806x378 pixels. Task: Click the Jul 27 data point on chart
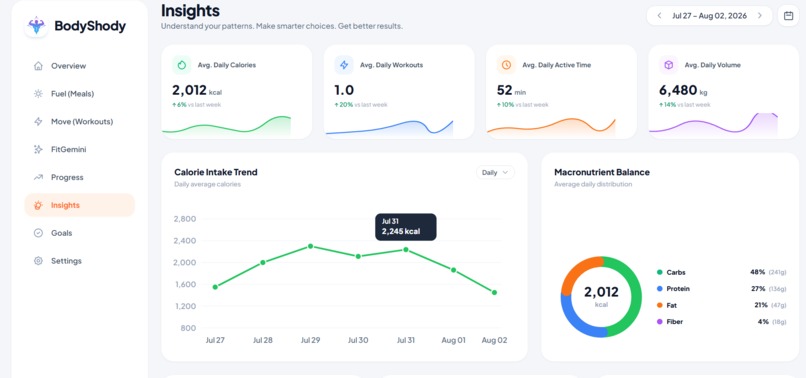coord(215,287)
